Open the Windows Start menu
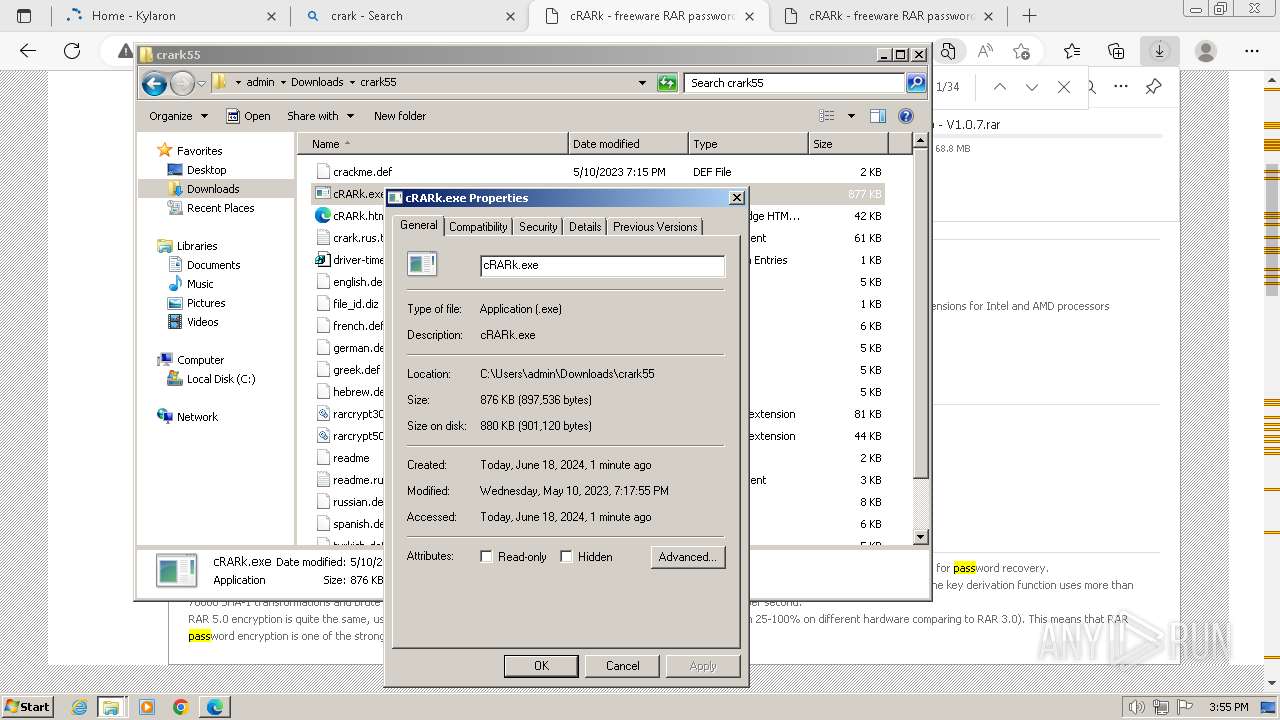Screen dimensions: 1280x720 [x=28, y=707]
